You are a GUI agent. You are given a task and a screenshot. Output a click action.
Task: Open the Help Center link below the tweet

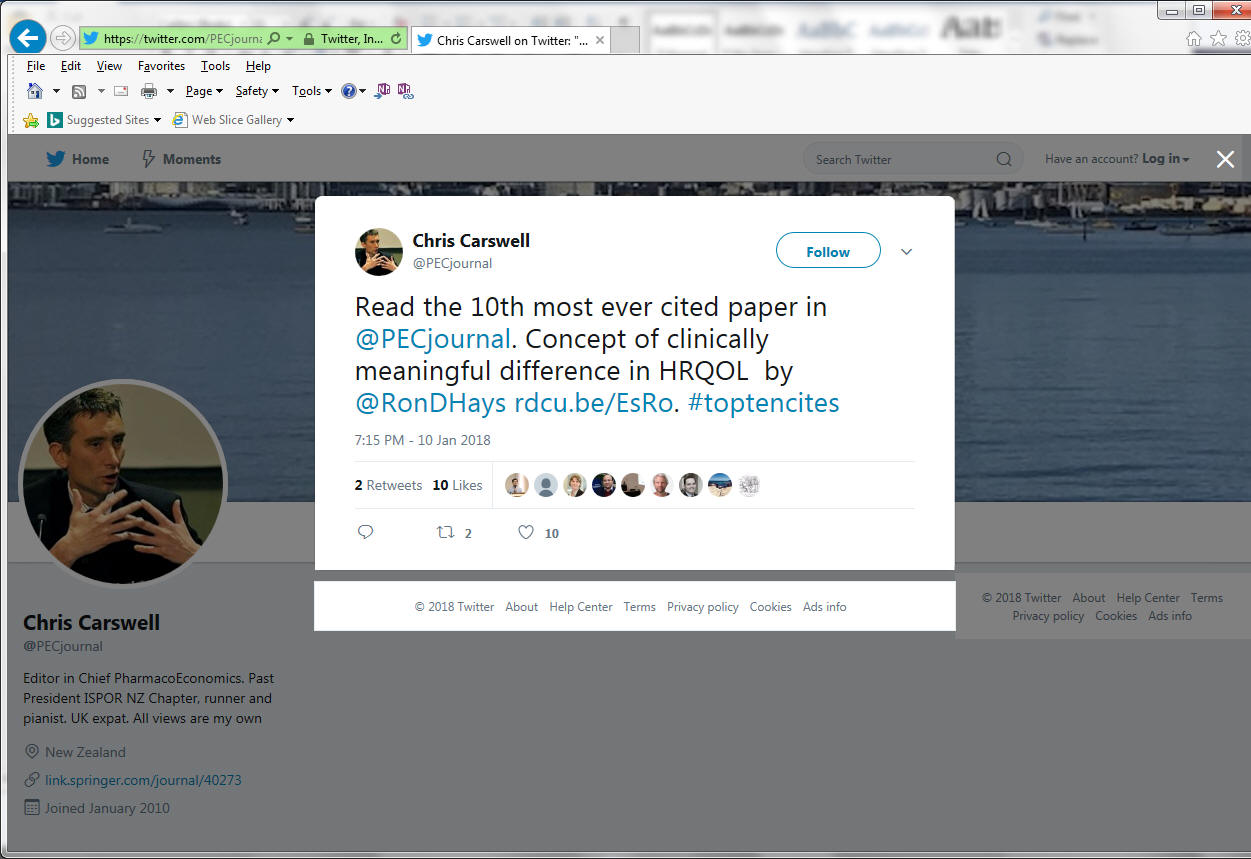click(580, 607)
